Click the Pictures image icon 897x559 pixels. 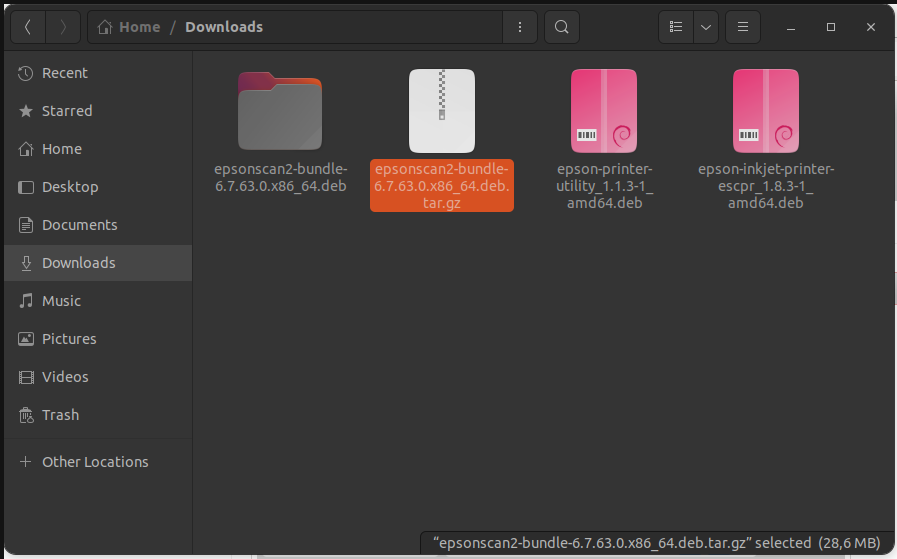click(26, 339)
